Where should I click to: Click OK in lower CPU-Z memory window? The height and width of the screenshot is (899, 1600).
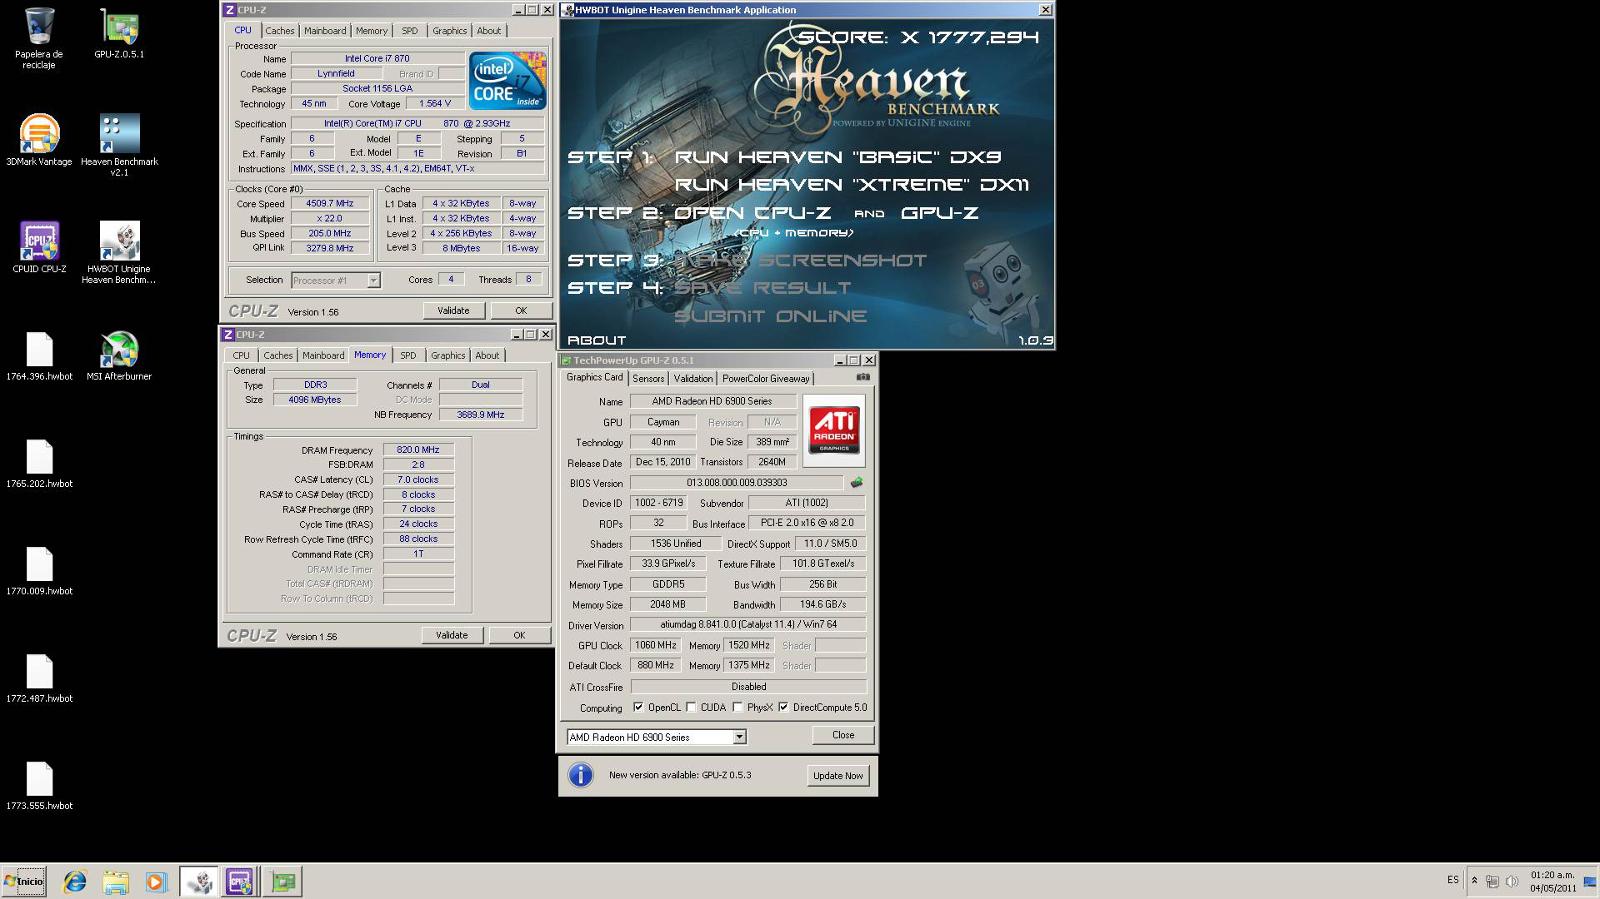pyautogui.click(x=519, y=635)
